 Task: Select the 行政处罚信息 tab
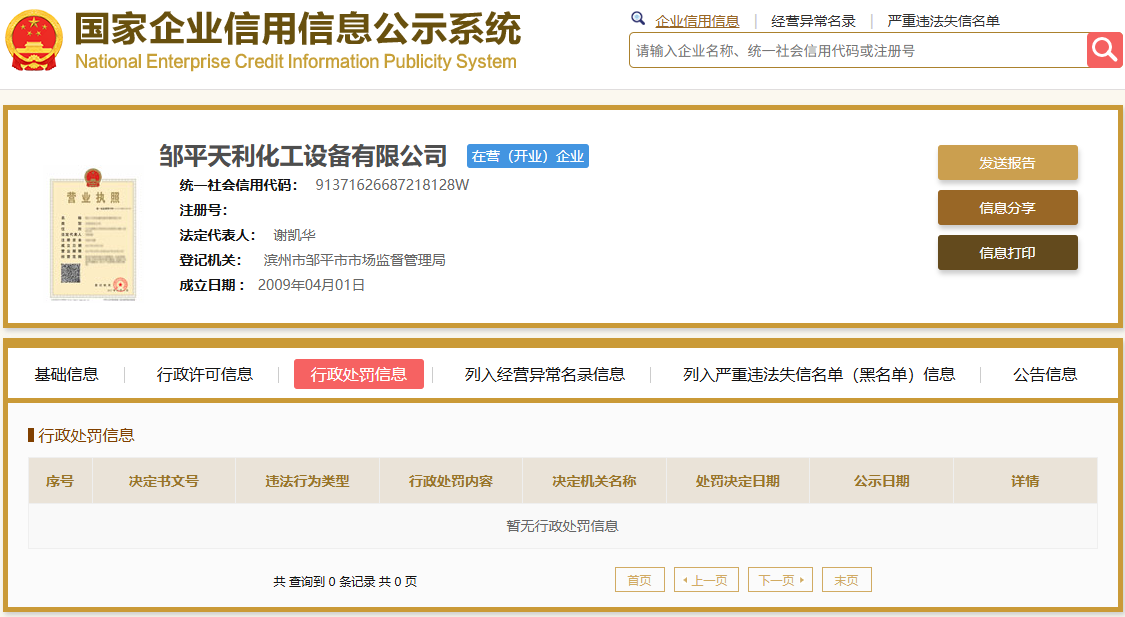coord(359,374)
